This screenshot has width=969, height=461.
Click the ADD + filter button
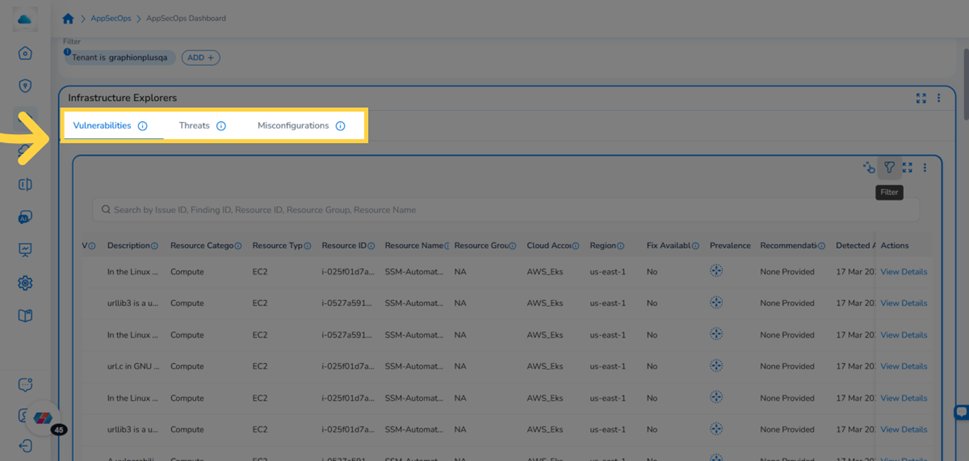[x=201, y=57]
